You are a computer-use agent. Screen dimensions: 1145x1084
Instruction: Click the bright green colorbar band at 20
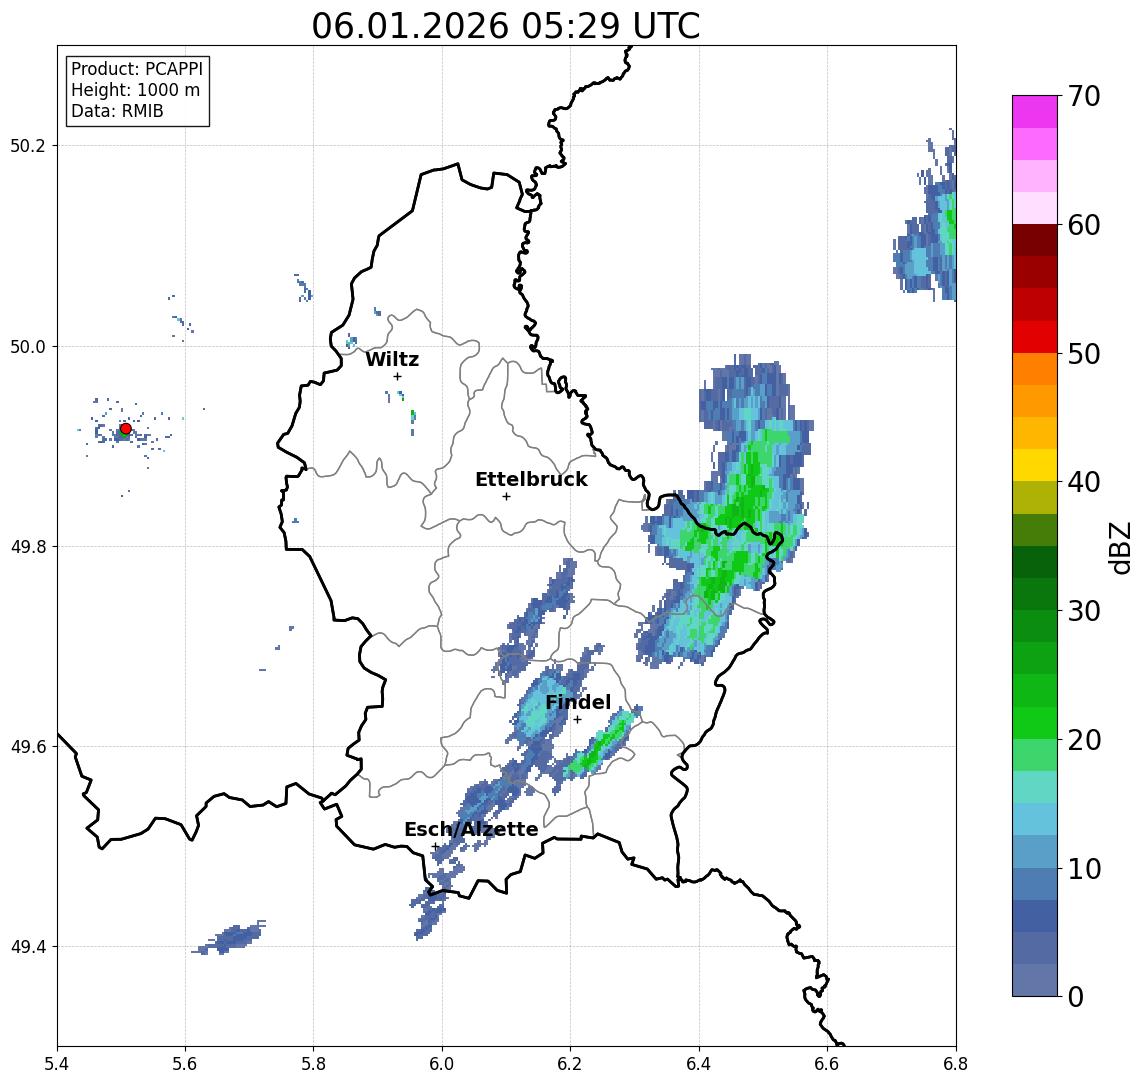1035,723
